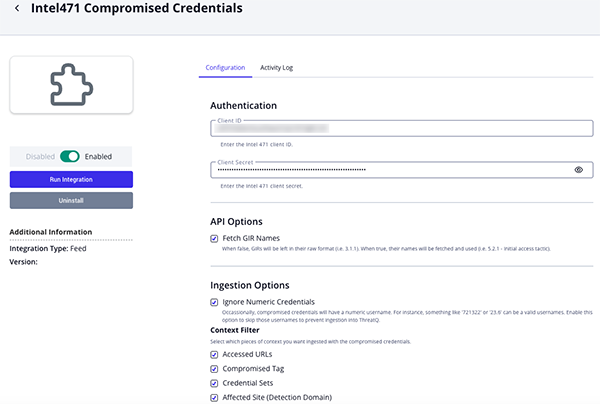Click the Enabled label beside the switch
600x404 pixels.
(x=98, y=156)
